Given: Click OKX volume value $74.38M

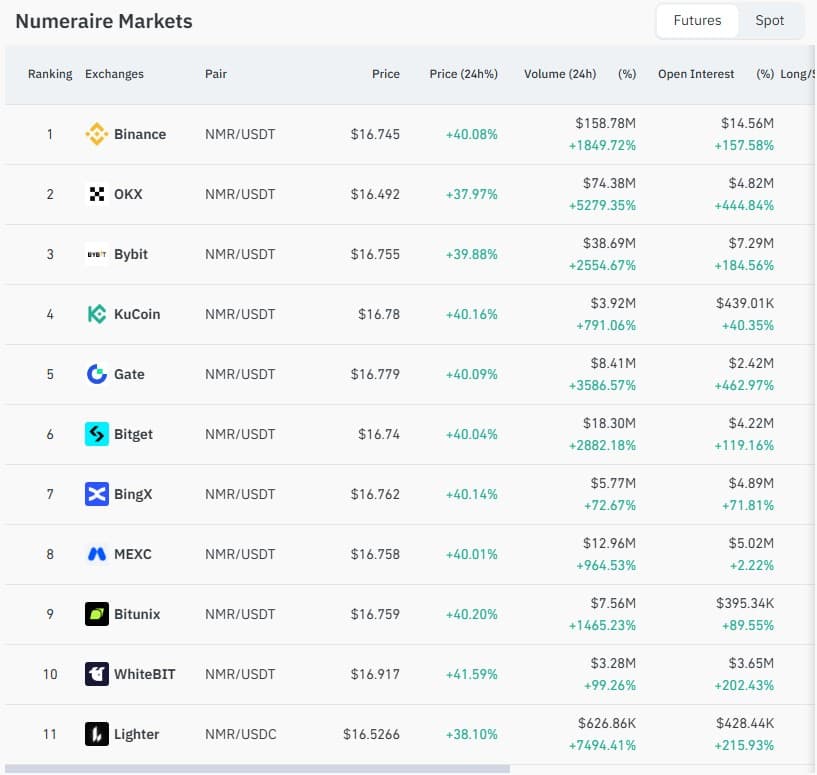Looking at the screenshot, I should point(609,183).
